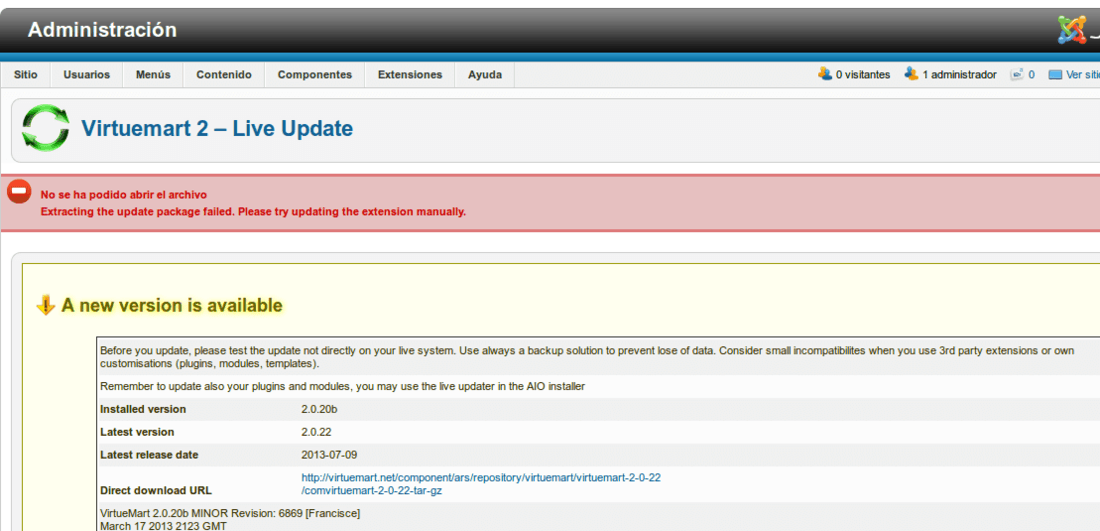Click the 'No se ha podido abrir el archivo' message
Viewport: 1100px width, 531px height.
(123, 194)
